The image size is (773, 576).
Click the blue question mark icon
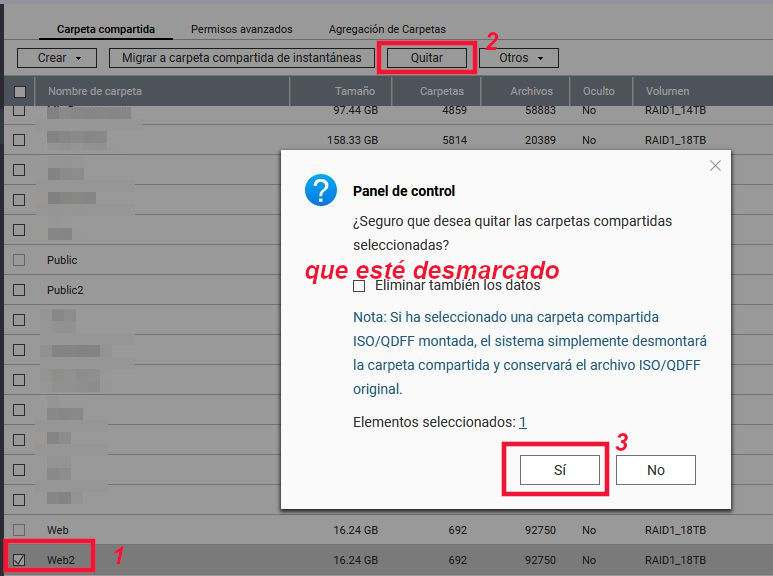click(x=321, y=190)
